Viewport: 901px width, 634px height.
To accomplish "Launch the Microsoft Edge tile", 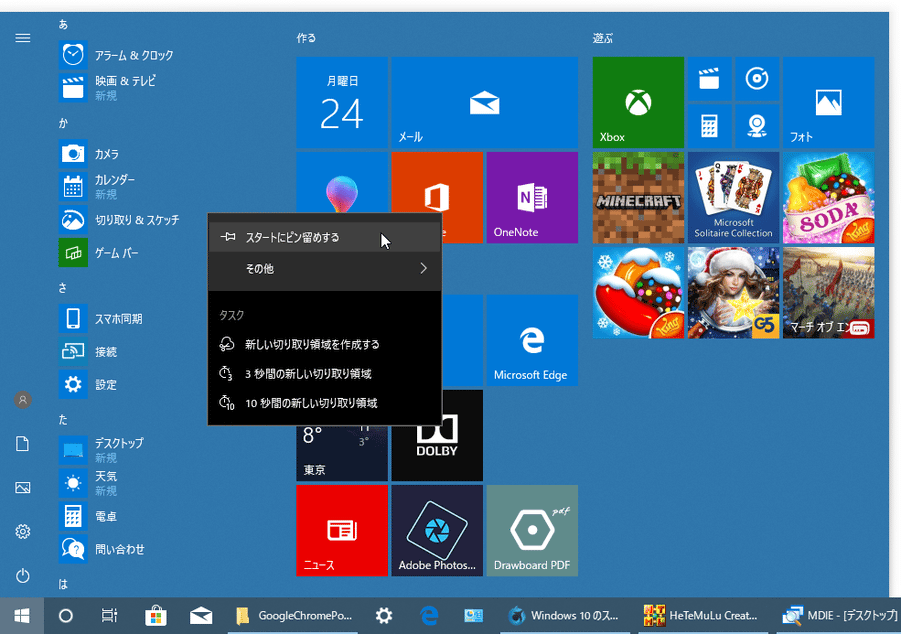I will (x=532, y=340).
